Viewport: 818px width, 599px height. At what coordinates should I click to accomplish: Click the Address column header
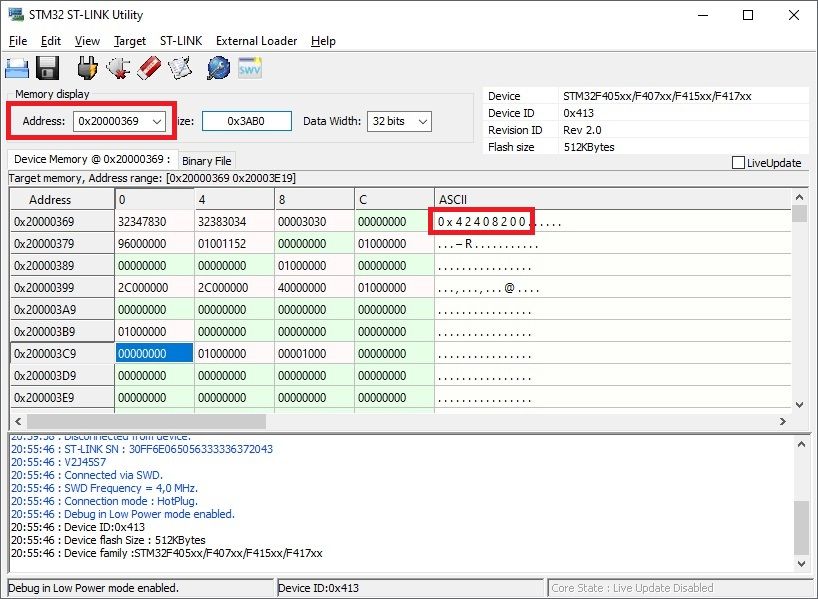(63, 199)
